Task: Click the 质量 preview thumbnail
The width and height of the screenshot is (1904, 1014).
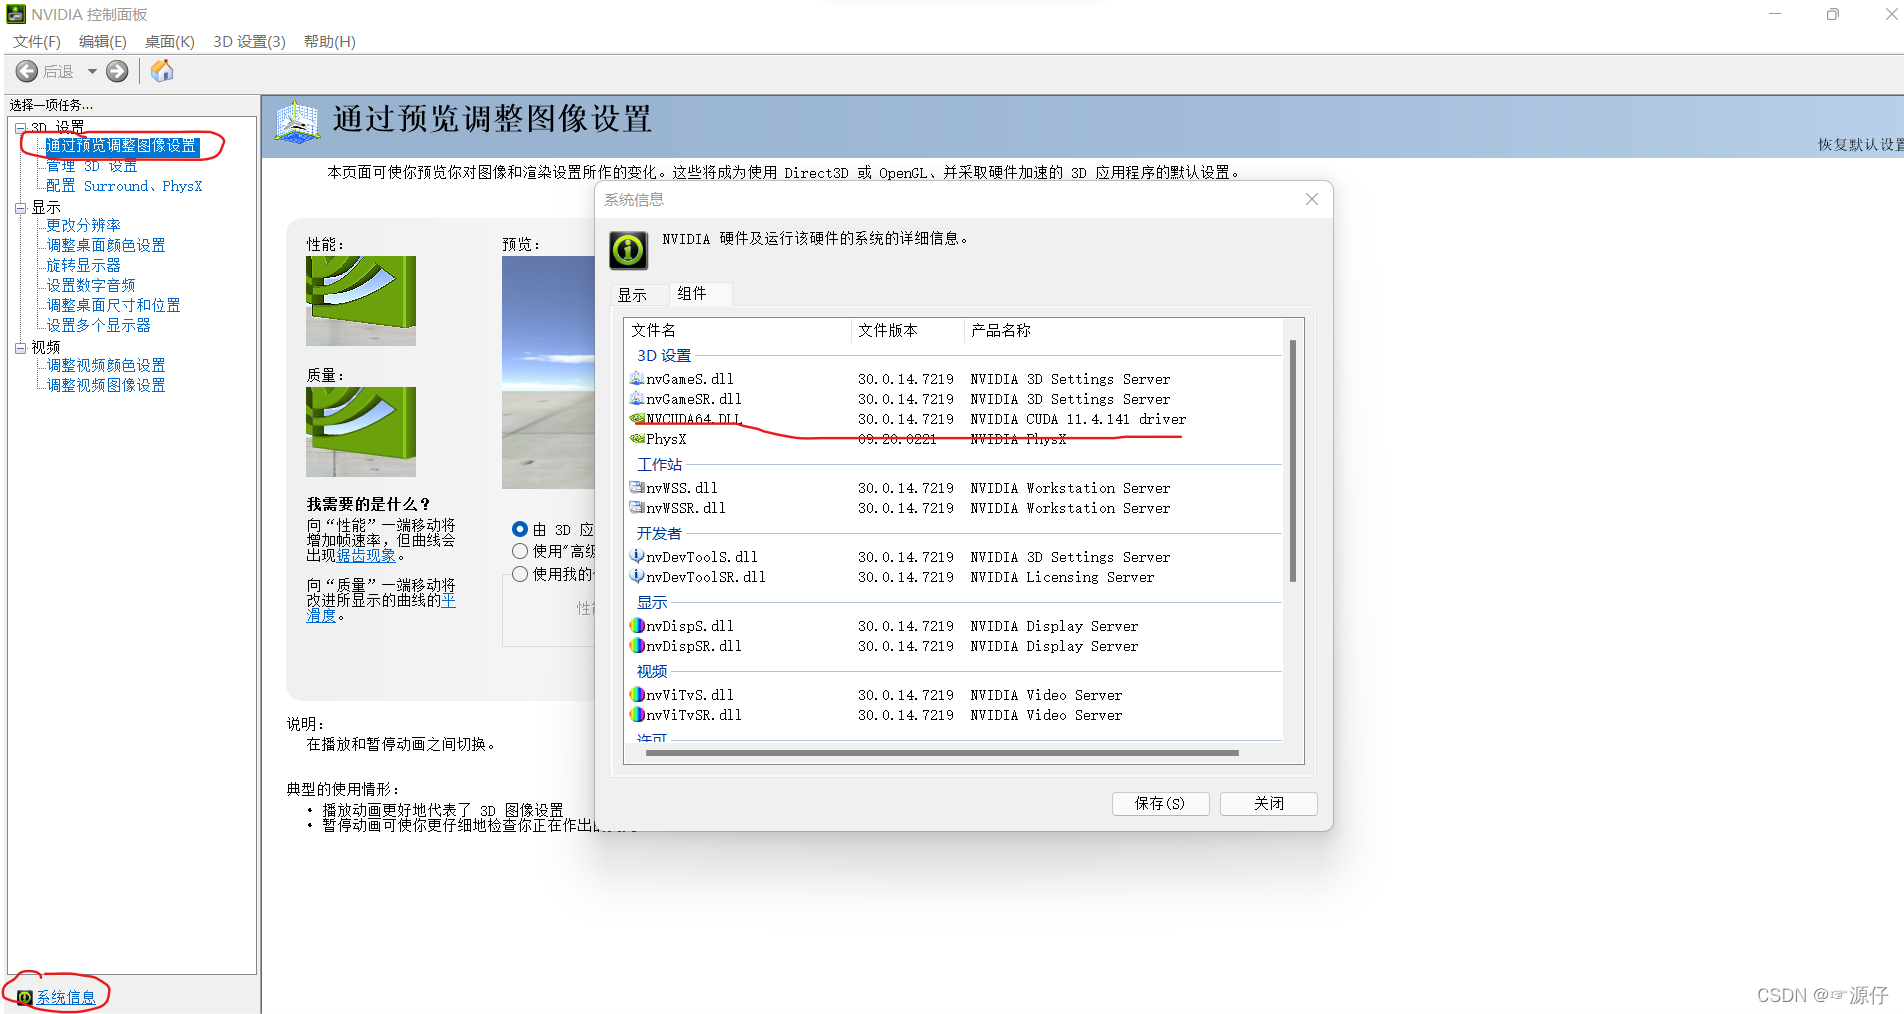Action: [361, 432]
